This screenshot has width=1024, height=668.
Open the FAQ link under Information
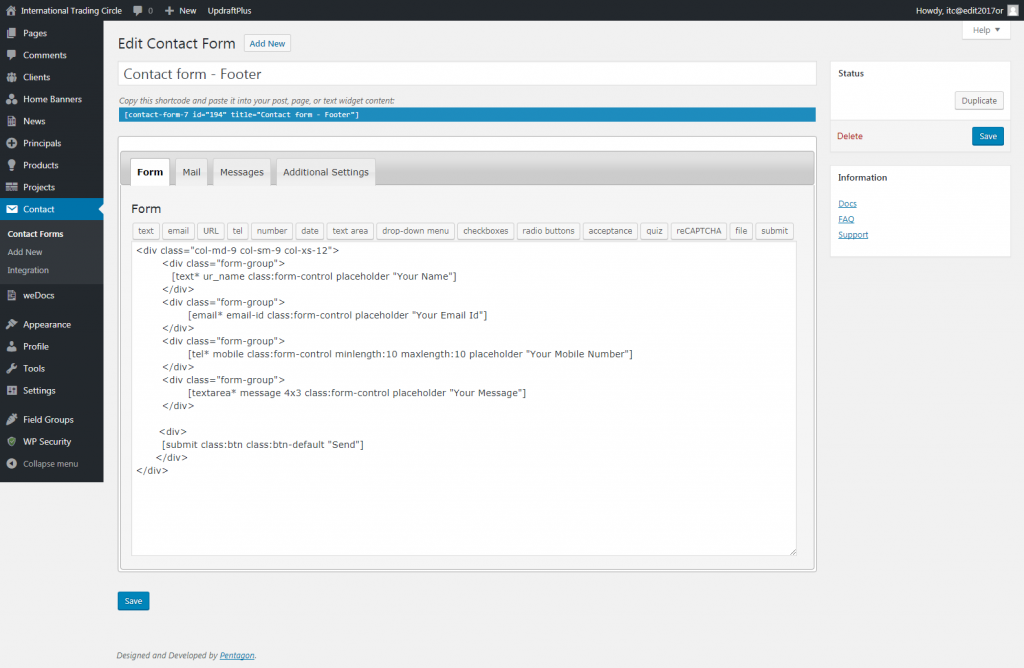pyautogui.click(x=846, y=219)
